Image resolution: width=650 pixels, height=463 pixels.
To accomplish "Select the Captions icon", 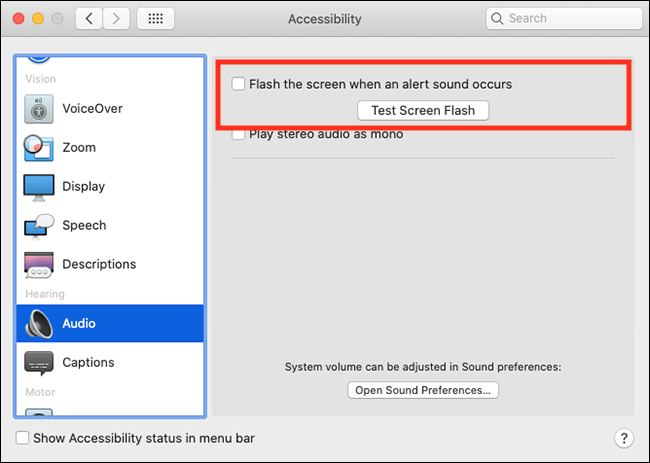I will (x=39, y=363).
